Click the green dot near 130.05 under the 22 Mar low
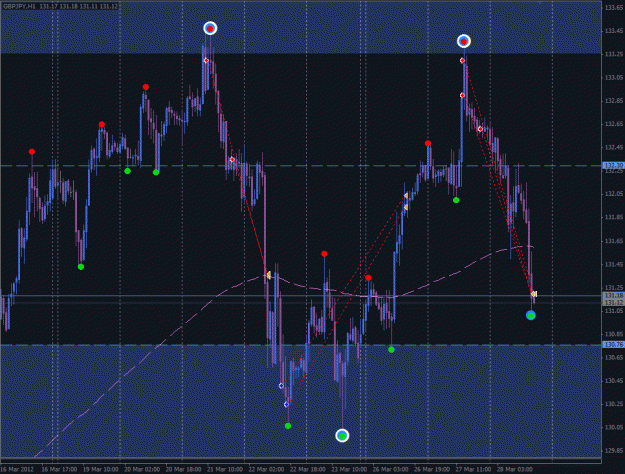Viewport: 625px width, 474px height. point(288,426)
